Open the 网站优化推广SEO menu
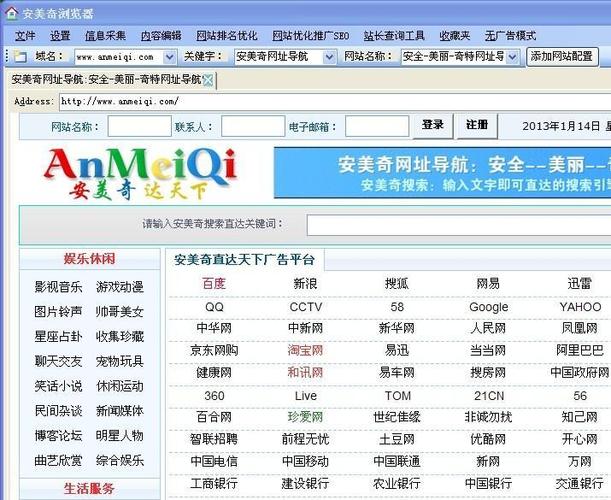Screen dimensions: 611x500 pos(311,36)
